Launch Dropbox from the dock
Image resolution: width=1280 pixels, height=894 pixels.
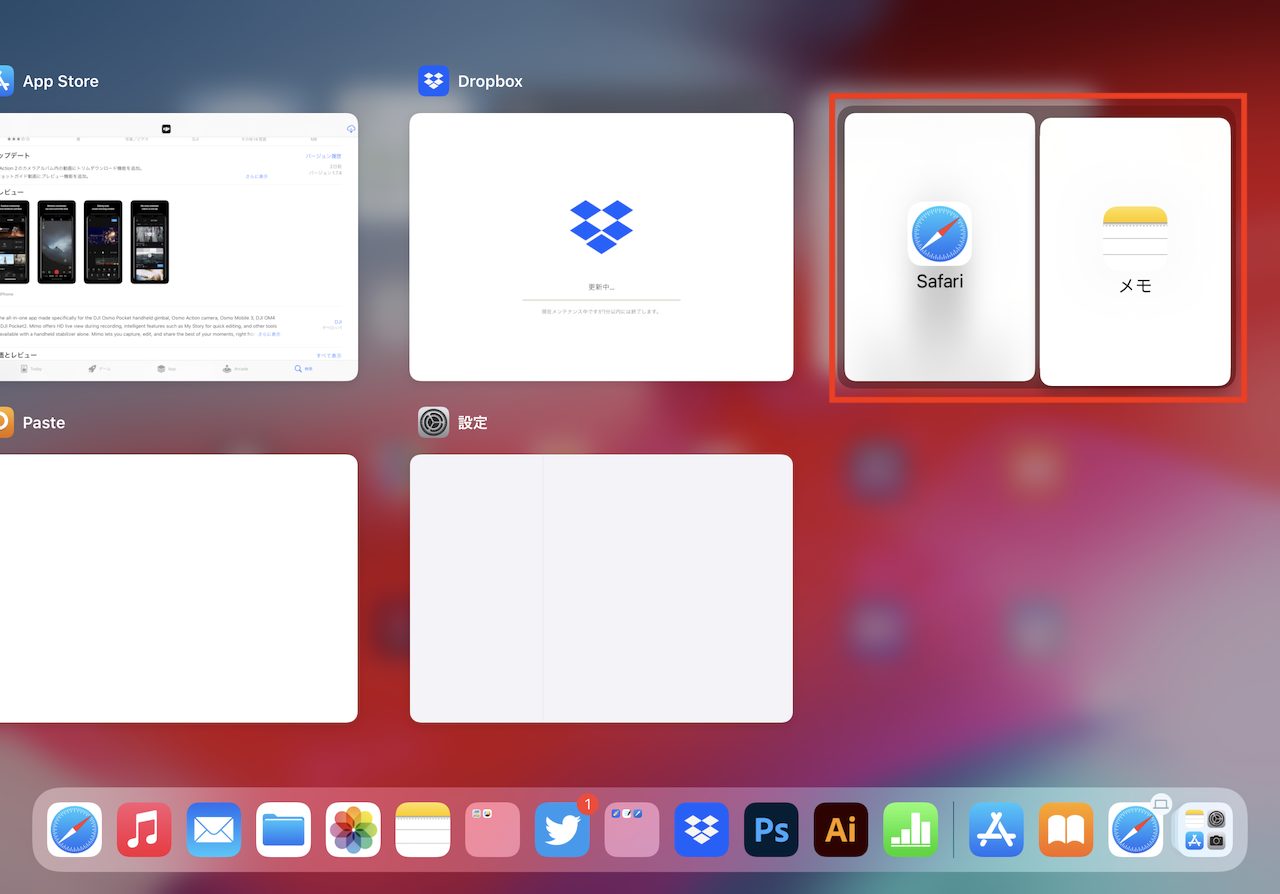coord(702,829)
